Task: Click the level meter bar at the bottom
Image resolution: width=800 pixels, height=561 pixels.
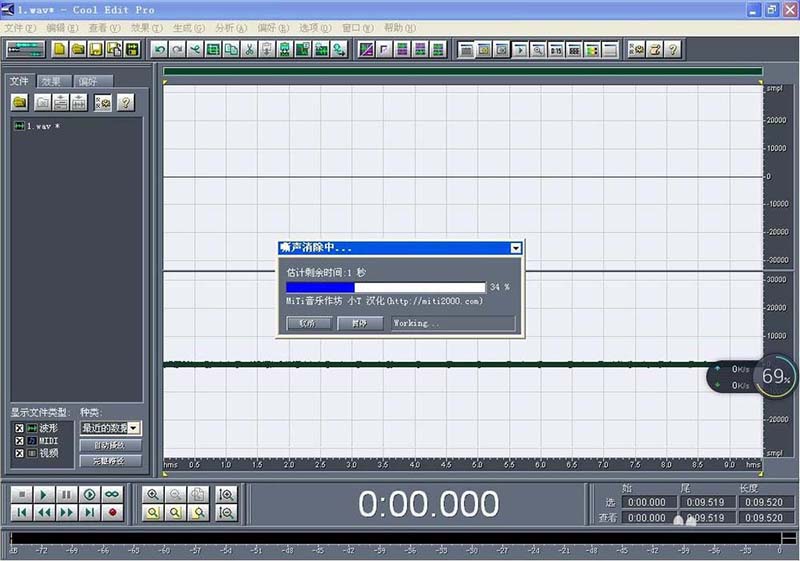Action: tap(395, 538)
